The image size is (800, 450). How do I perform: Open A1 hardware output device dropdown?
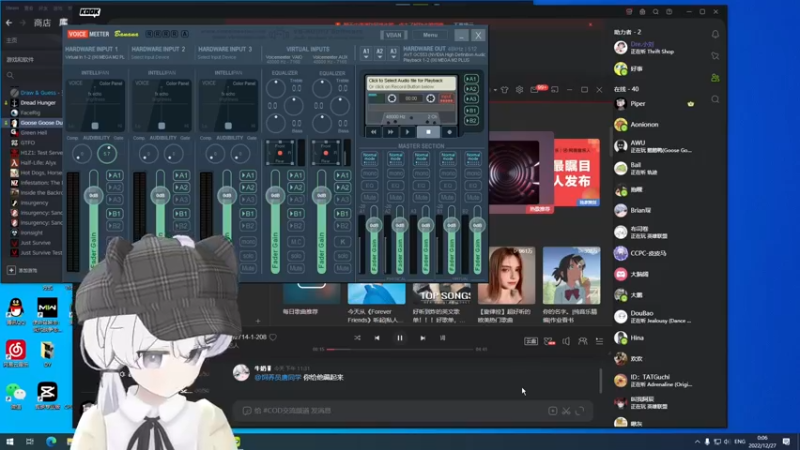(366, 54)
